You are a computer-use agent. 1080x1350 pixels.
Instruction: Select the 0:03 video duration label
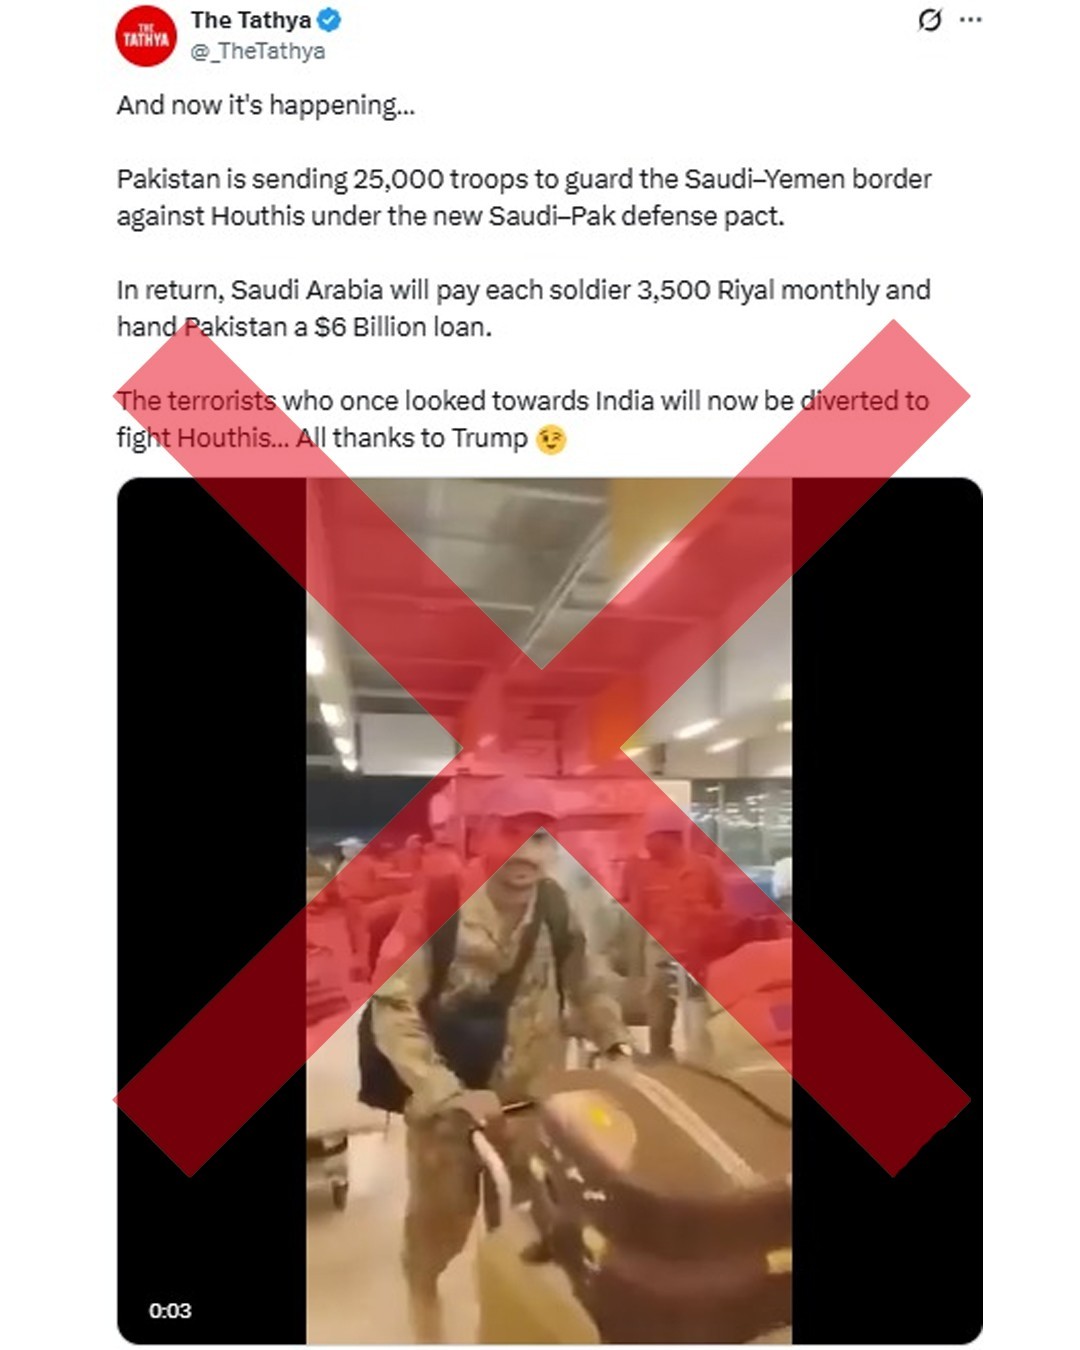point(170,1310)
